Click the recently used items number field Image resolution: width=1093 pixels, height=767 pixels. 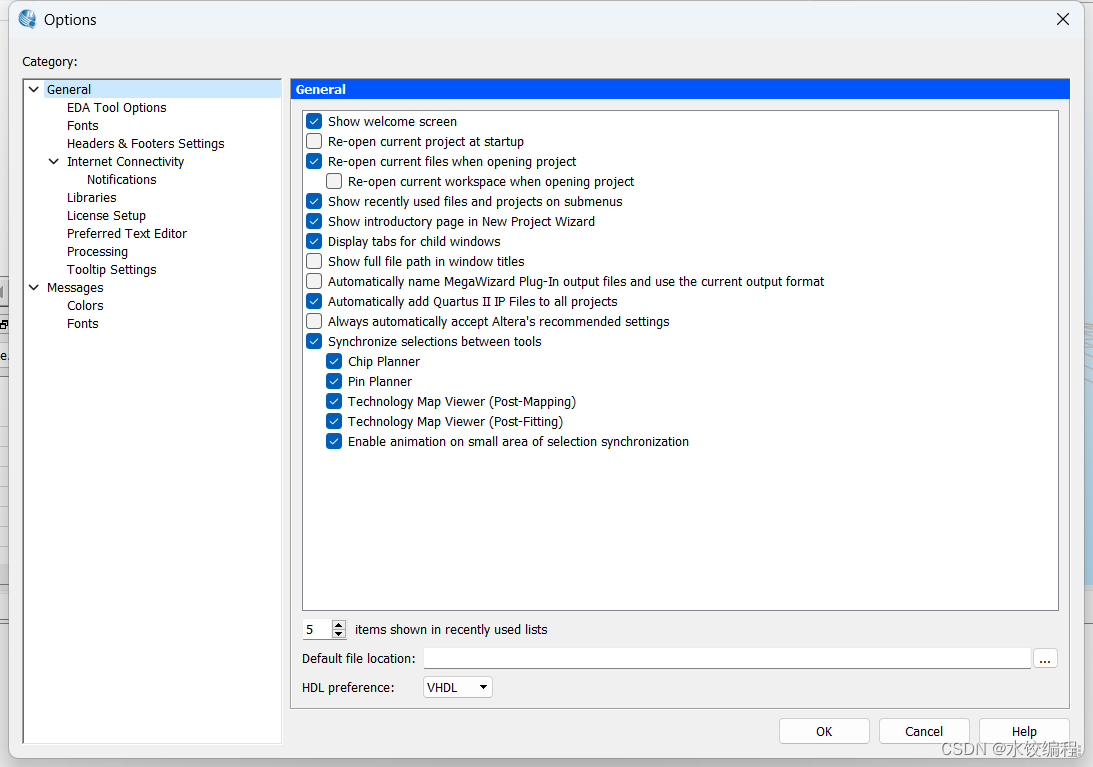(x=317, y=630)
